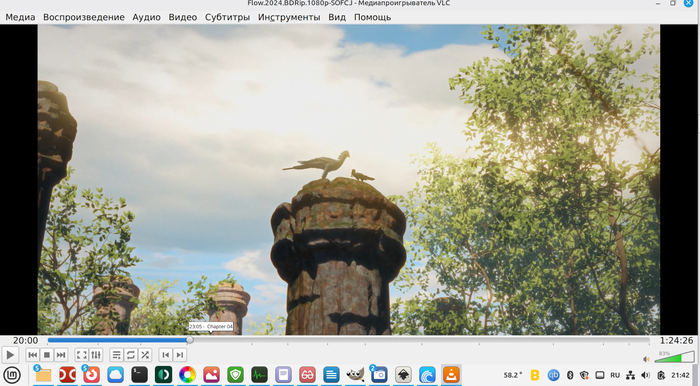Open the red circular-arrow app in taskbar
The height and width of the screenshot is (386, 700).
pos(91,375)
